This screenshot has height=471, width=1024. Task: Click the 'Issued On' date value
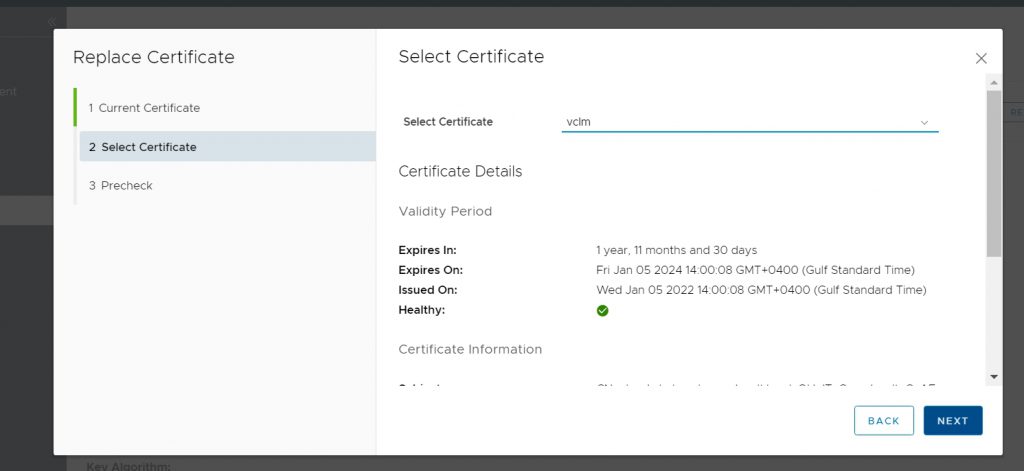tap(761, 290)
